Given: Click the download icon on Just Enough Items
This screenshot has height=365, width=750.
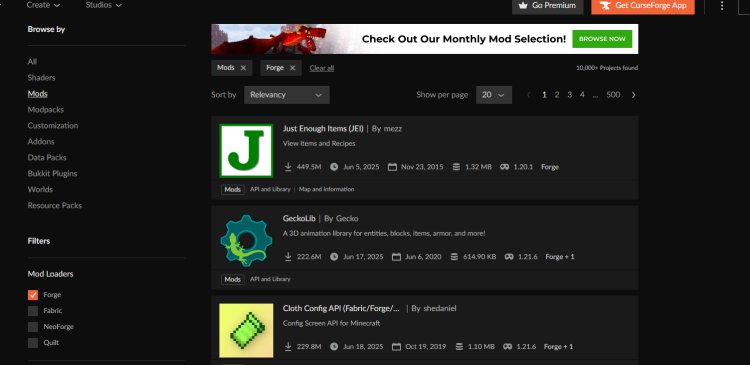Looking at the screenshot, I should click(x=288, y=166).
